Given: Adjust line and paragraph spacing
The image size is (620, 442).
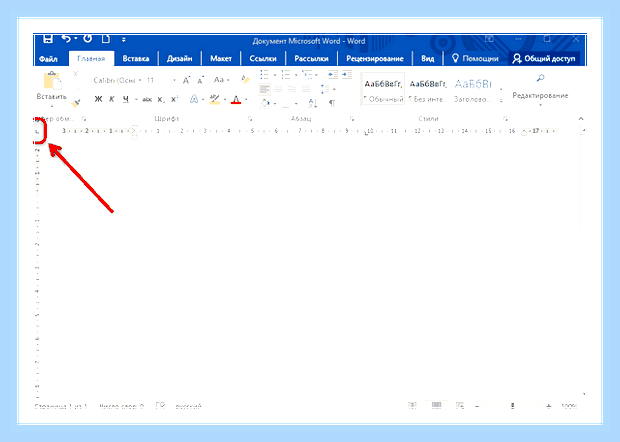Looking at the screenshot, I should (325, 89).
